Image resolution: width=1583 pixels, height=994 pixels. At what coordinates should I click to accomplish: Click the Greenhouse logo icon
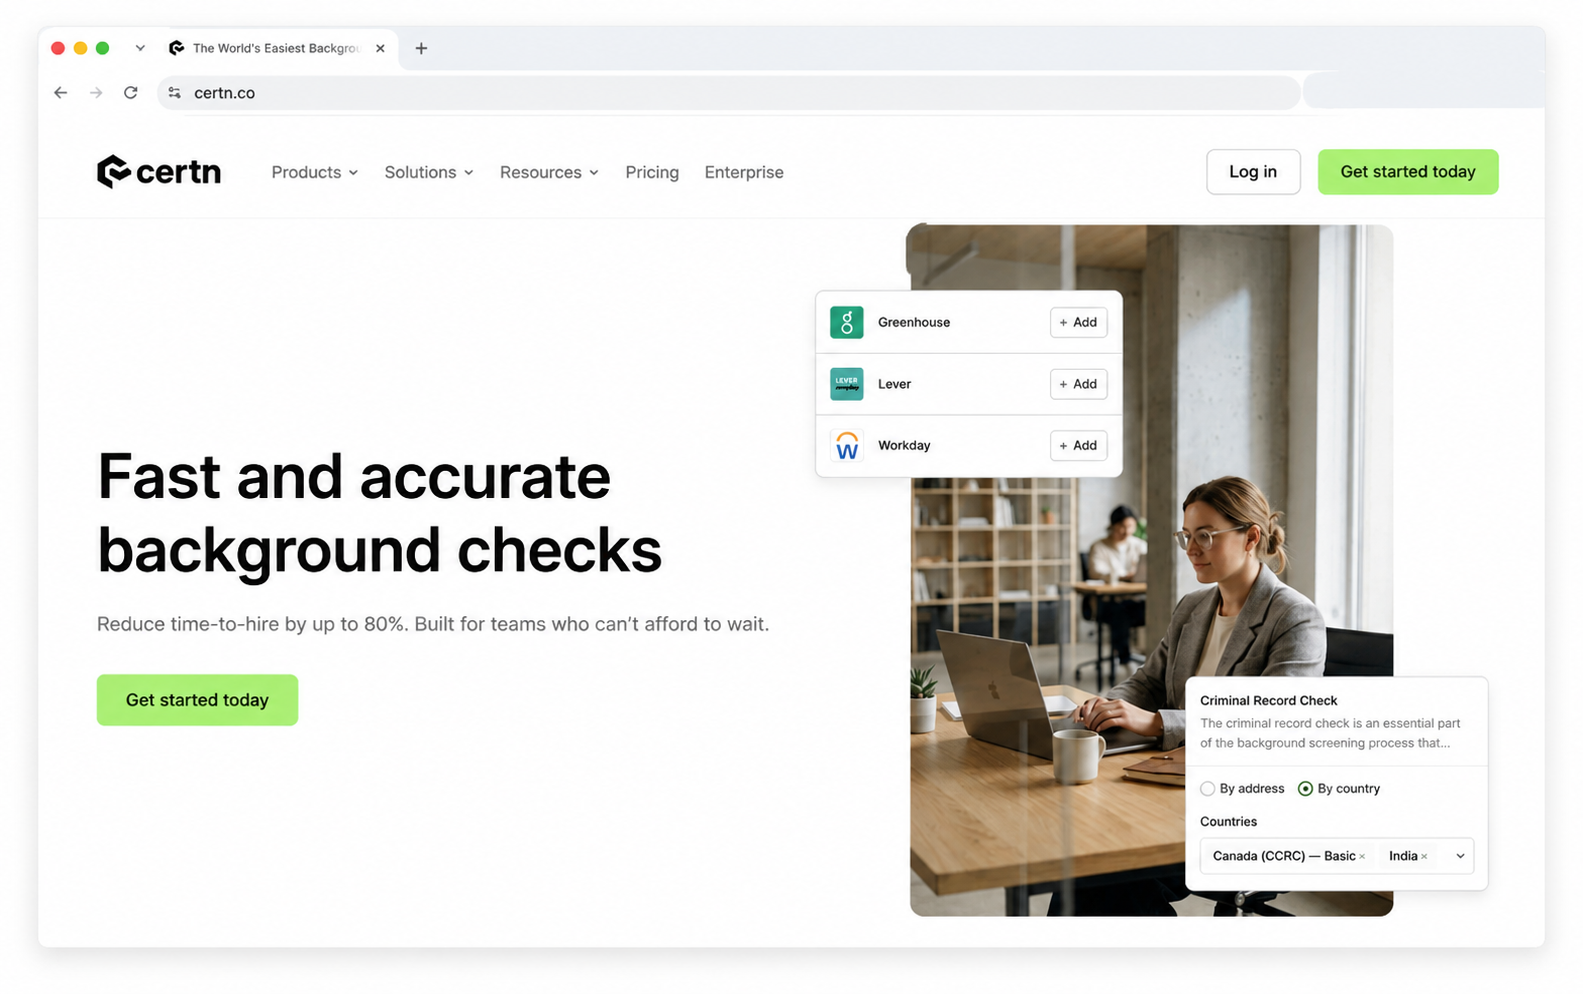point(847,322)
